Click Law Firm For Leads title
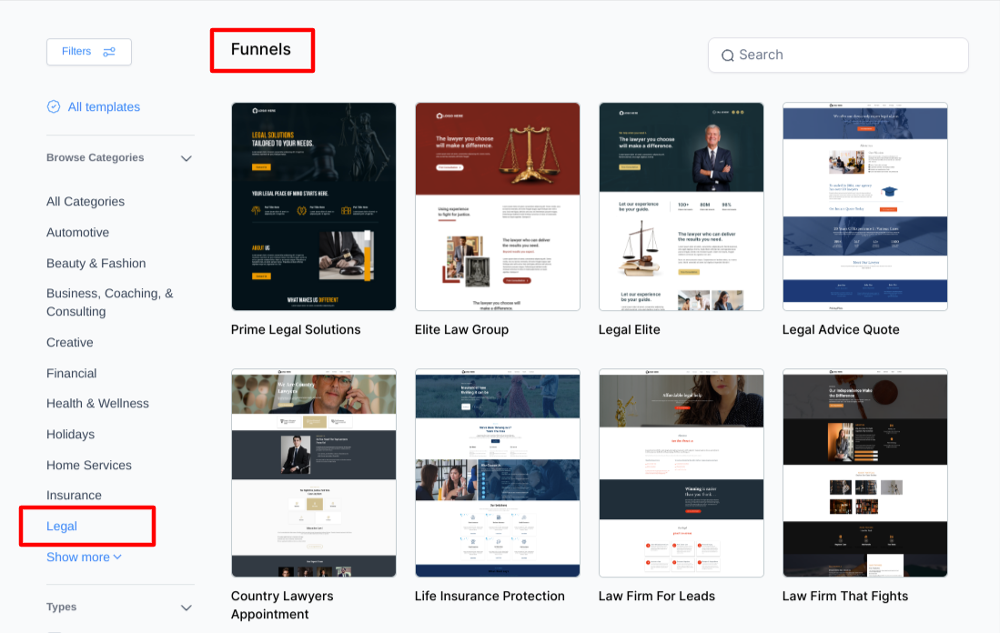The image size is (1000, 633). (x=657, y=596)
